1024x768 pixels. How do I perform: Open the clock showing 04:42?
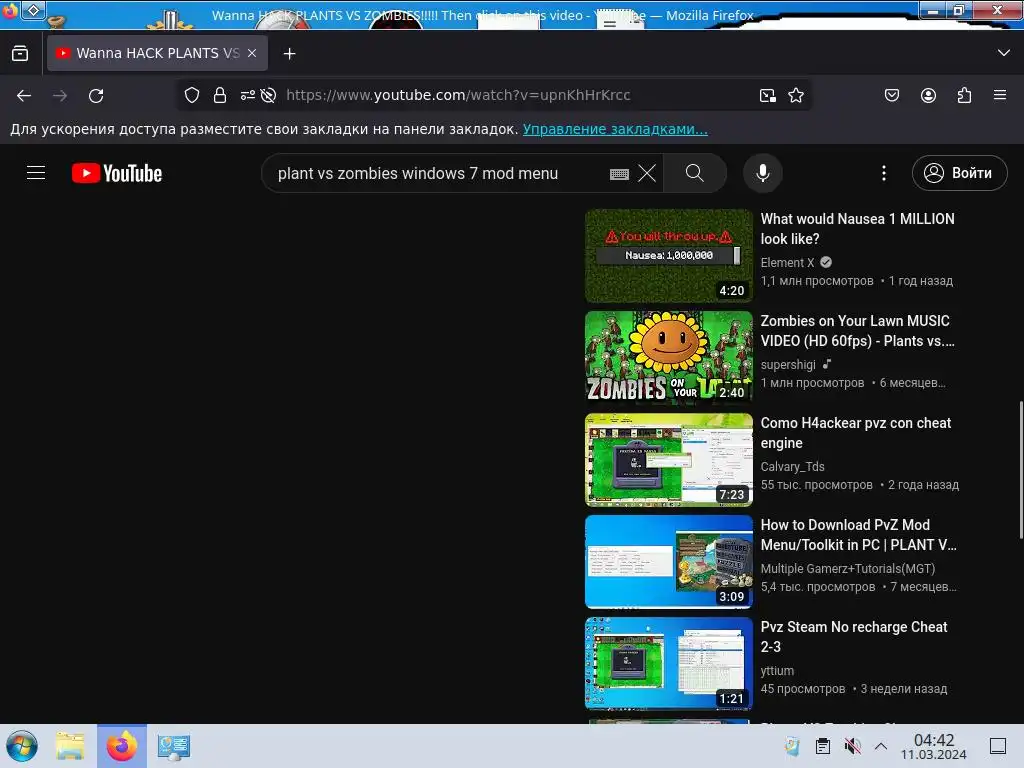click(934, 746)
